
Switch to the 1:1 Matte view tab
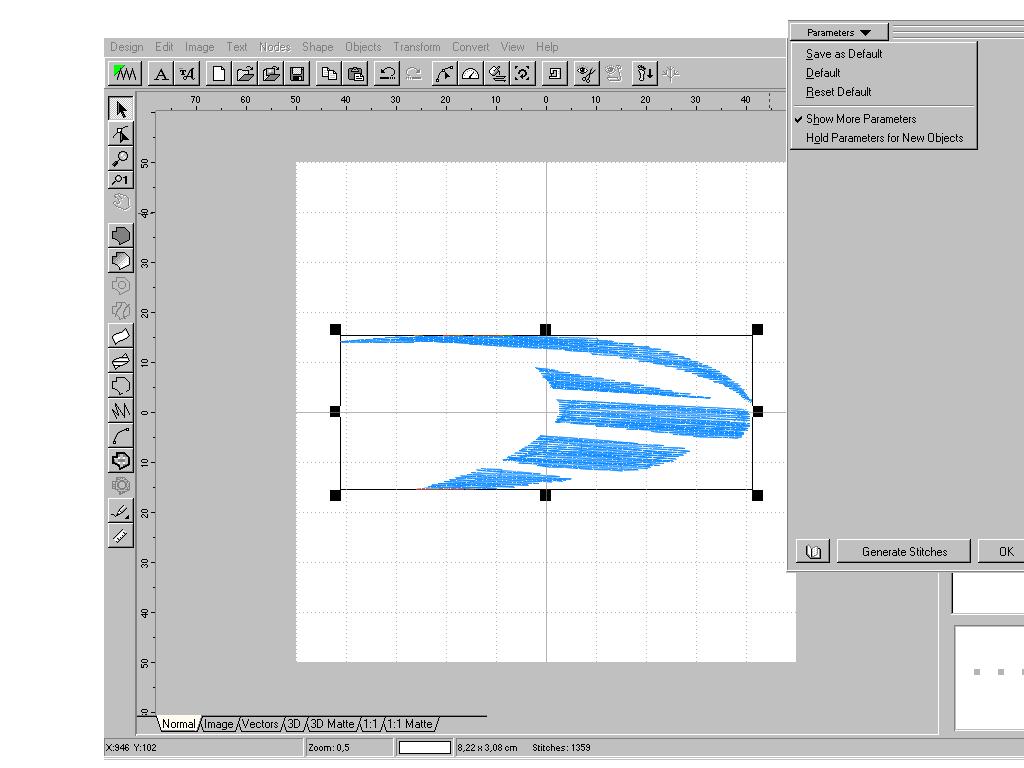tap(409, 724)
